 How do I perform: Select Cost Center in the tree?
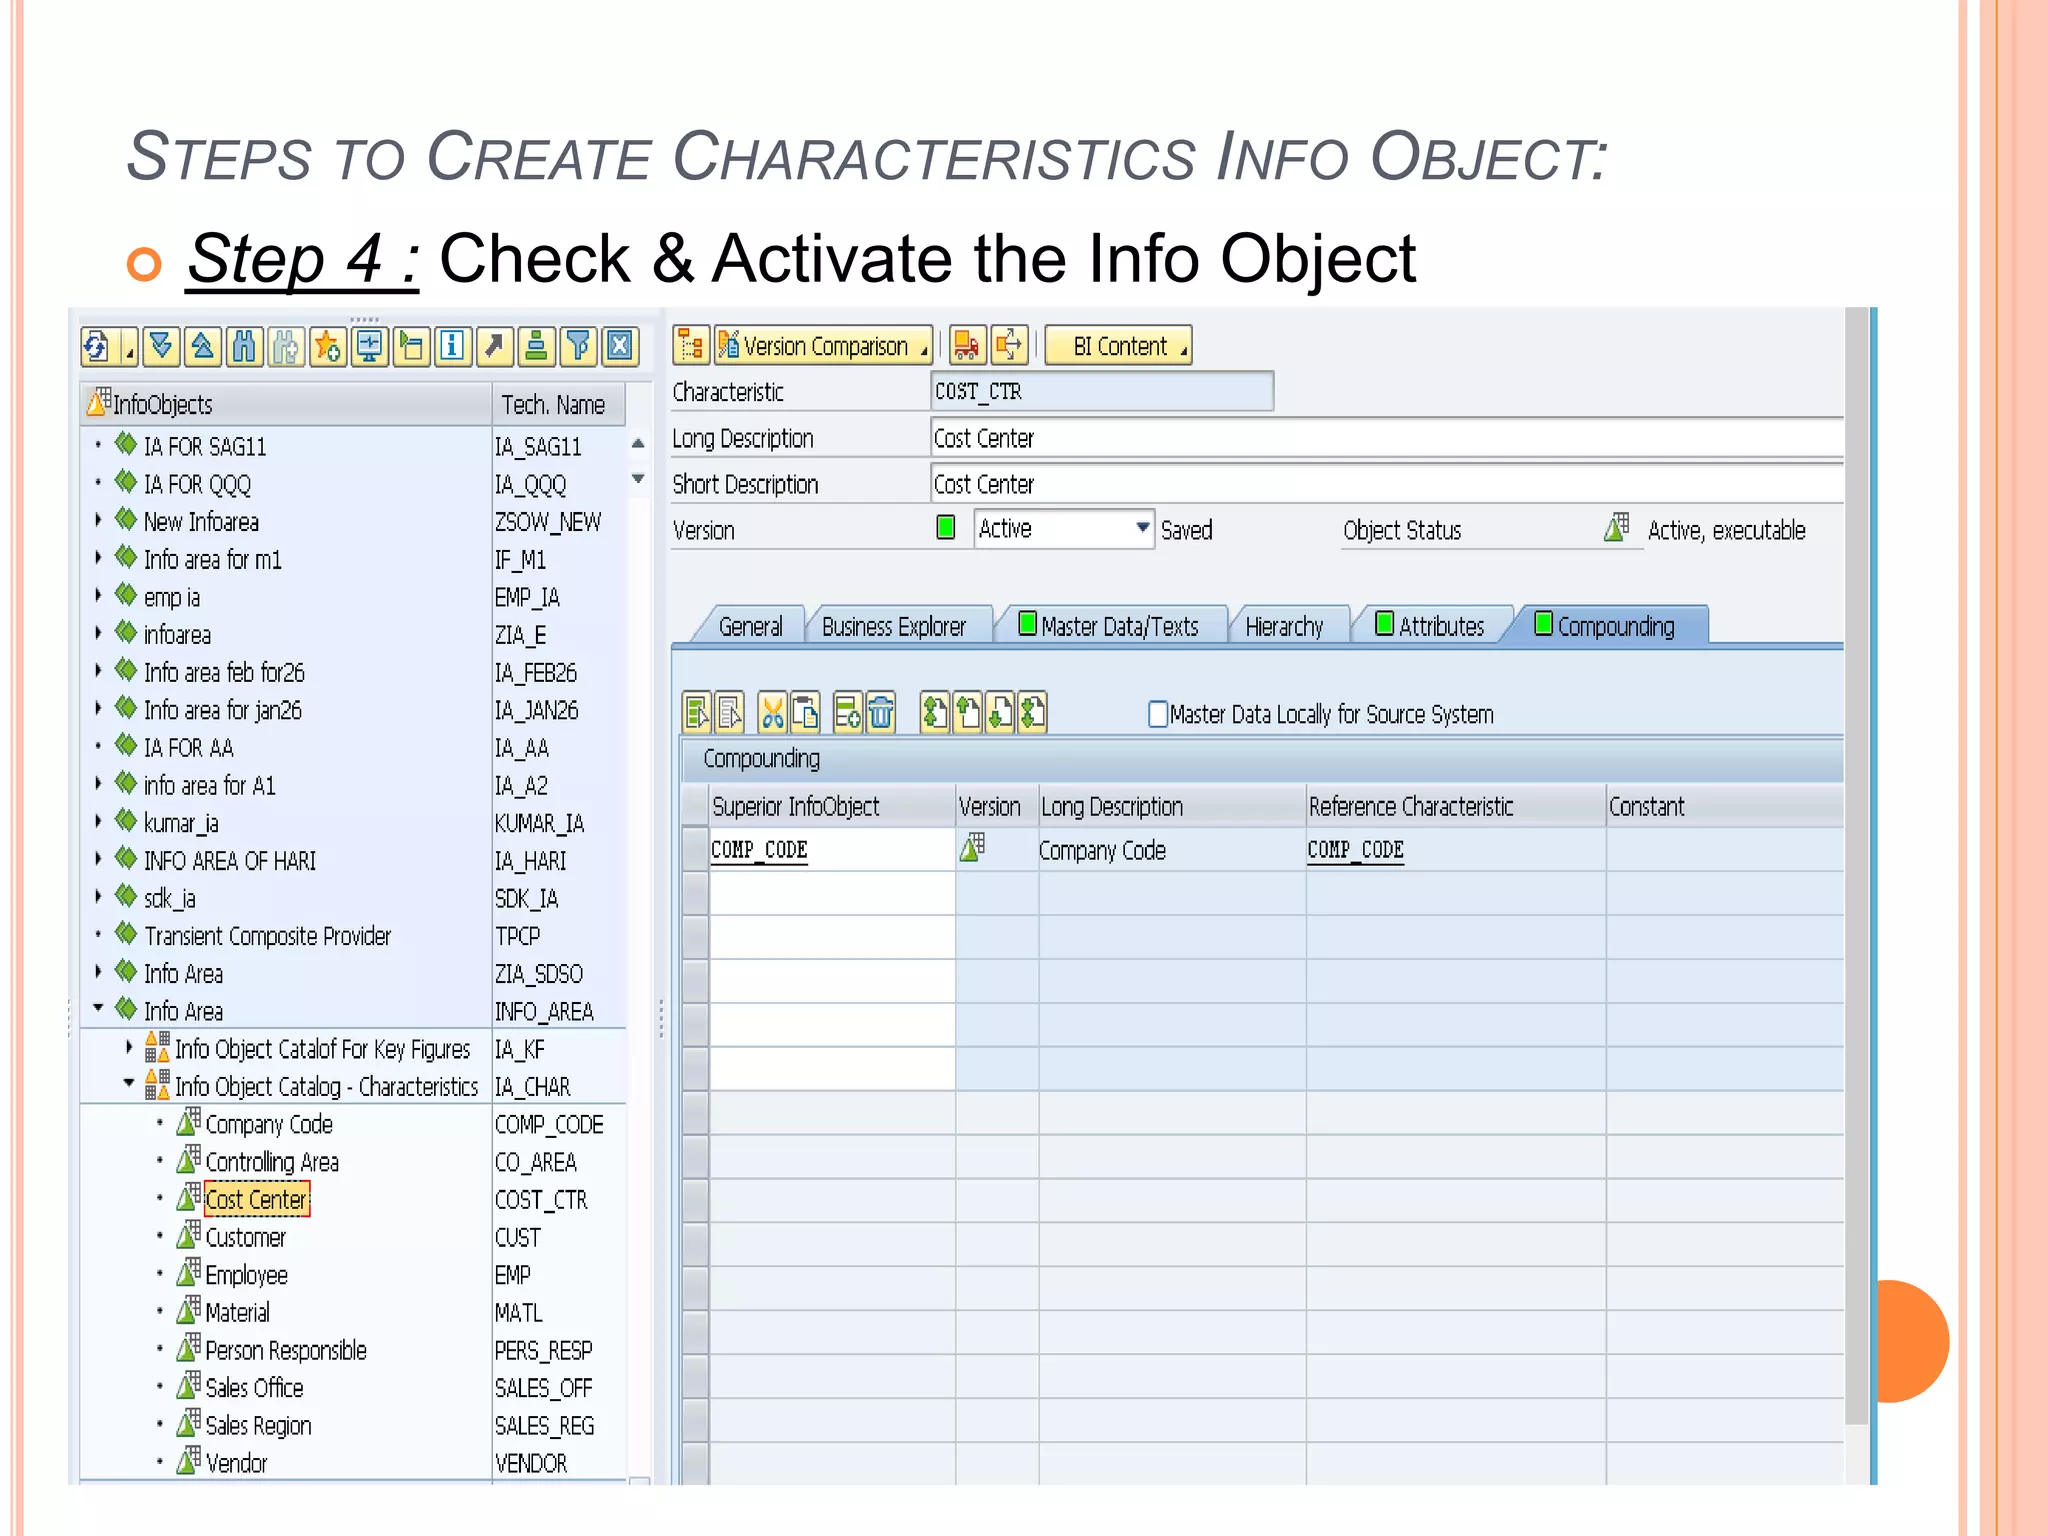click(x=257, y=1199)
